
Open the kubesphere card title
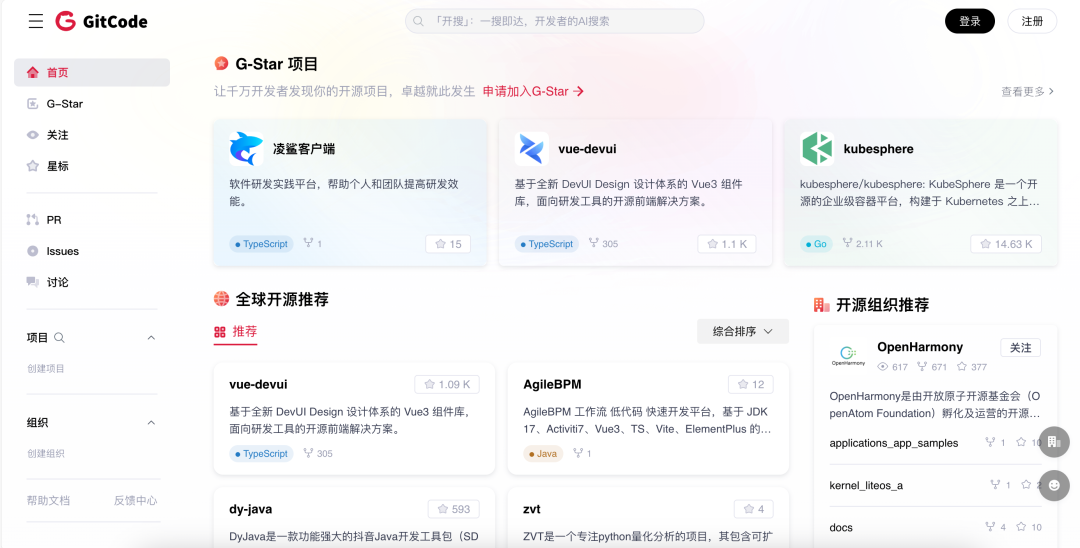(878, 149)
